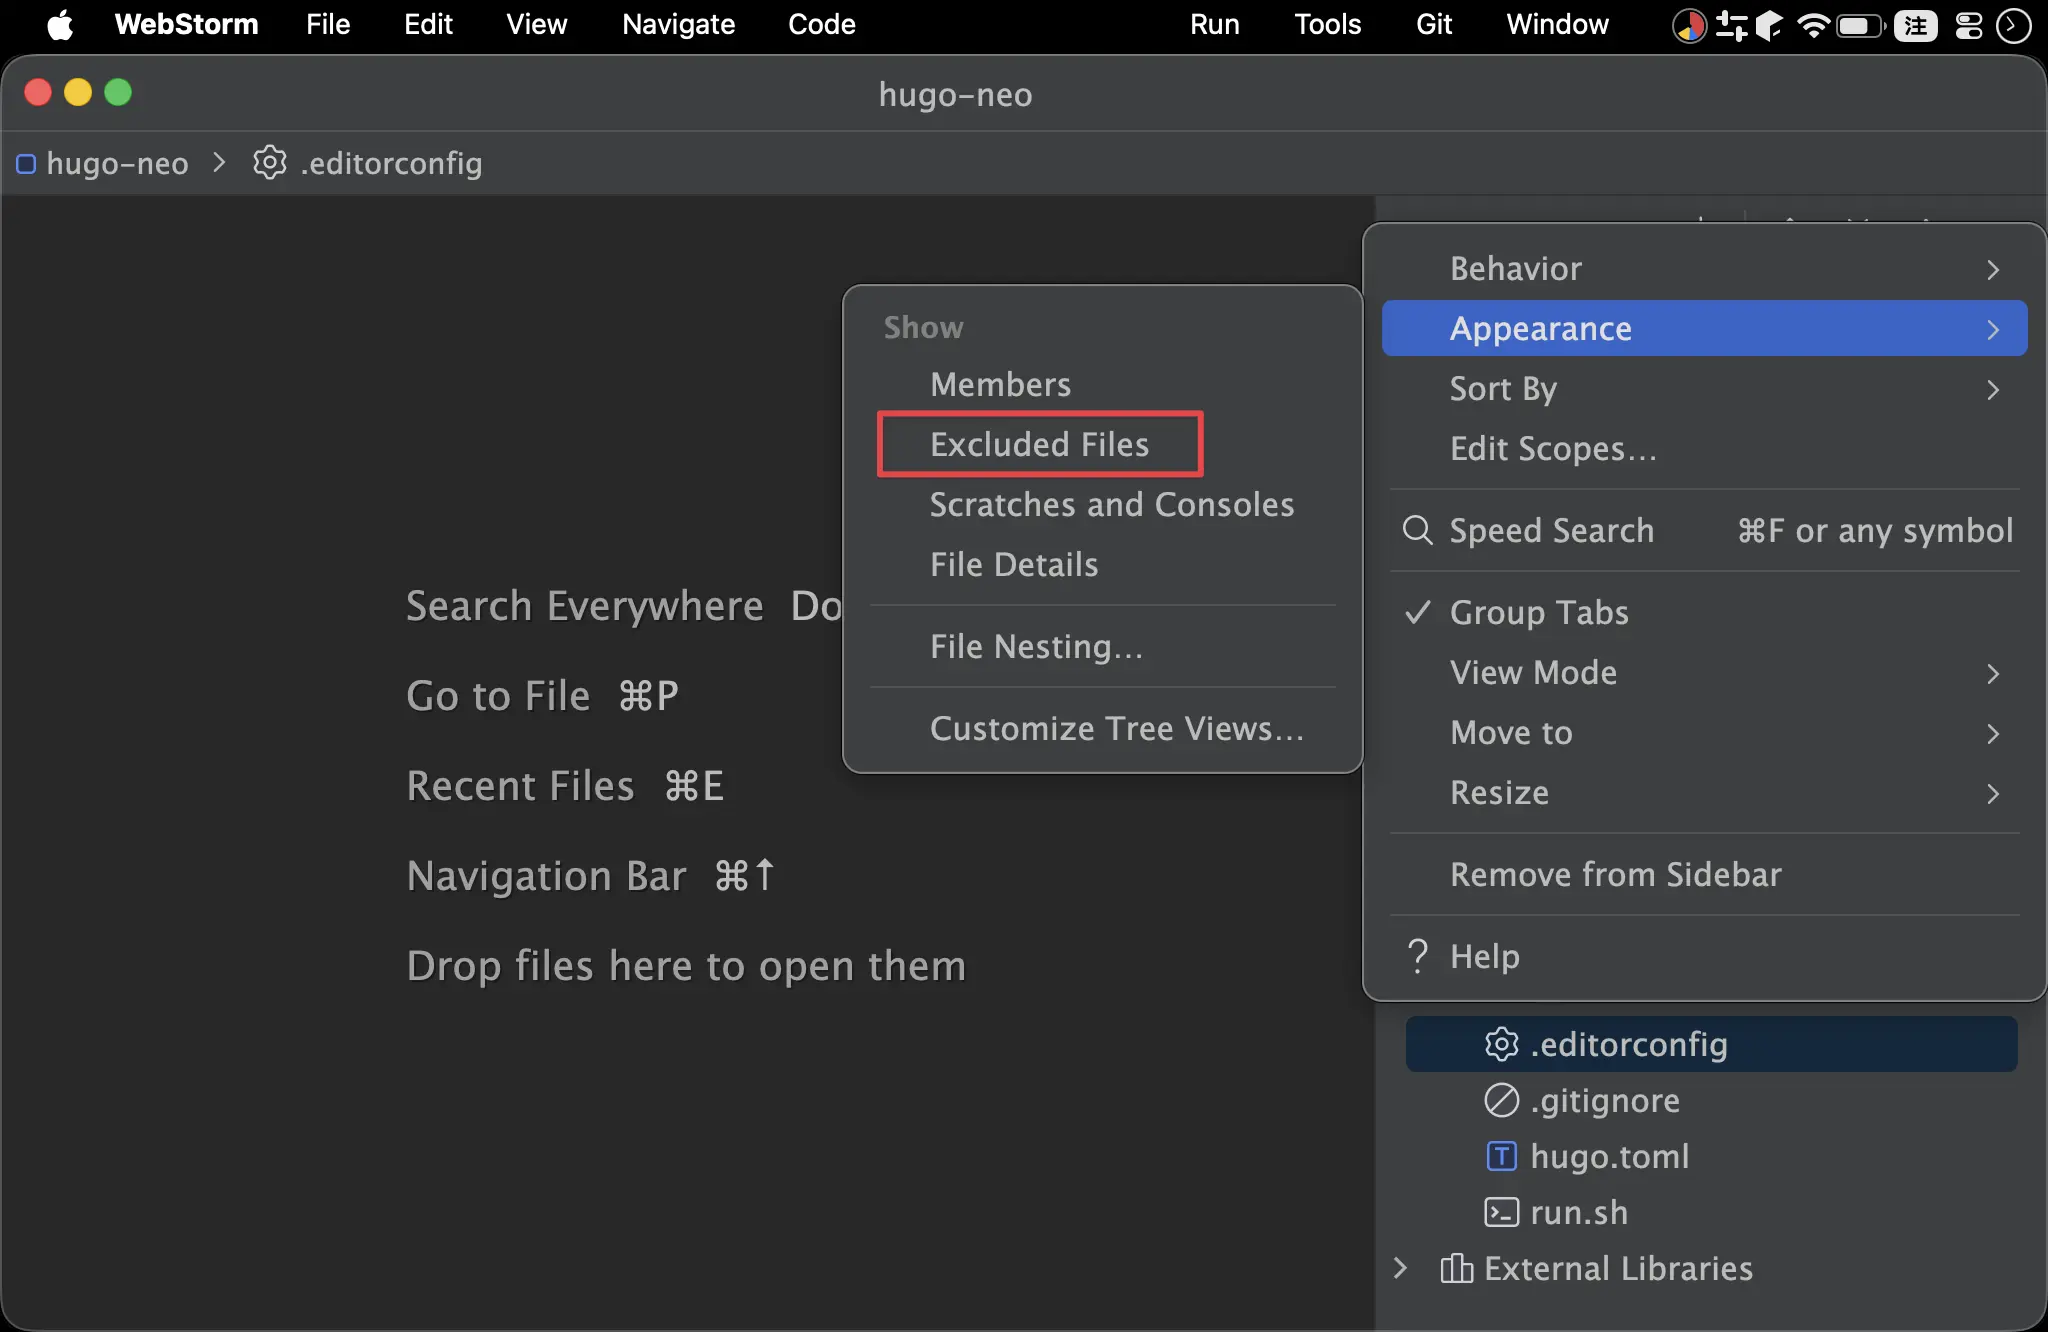Click the .editorconfig breadcrumb
This screenshot has height=1332, width=2048.
[368, 163]
